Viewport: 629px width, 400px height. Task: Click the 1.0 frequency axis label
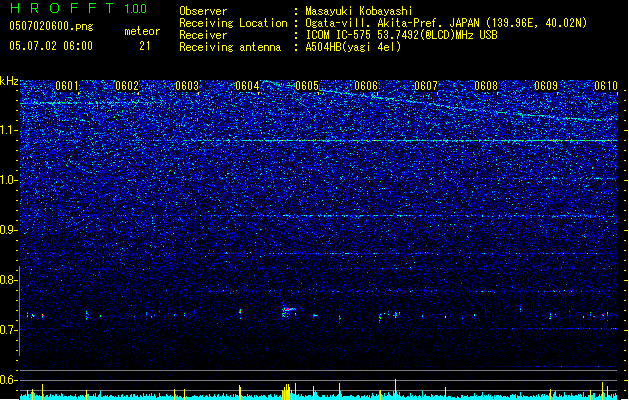[x=8, y=180]
